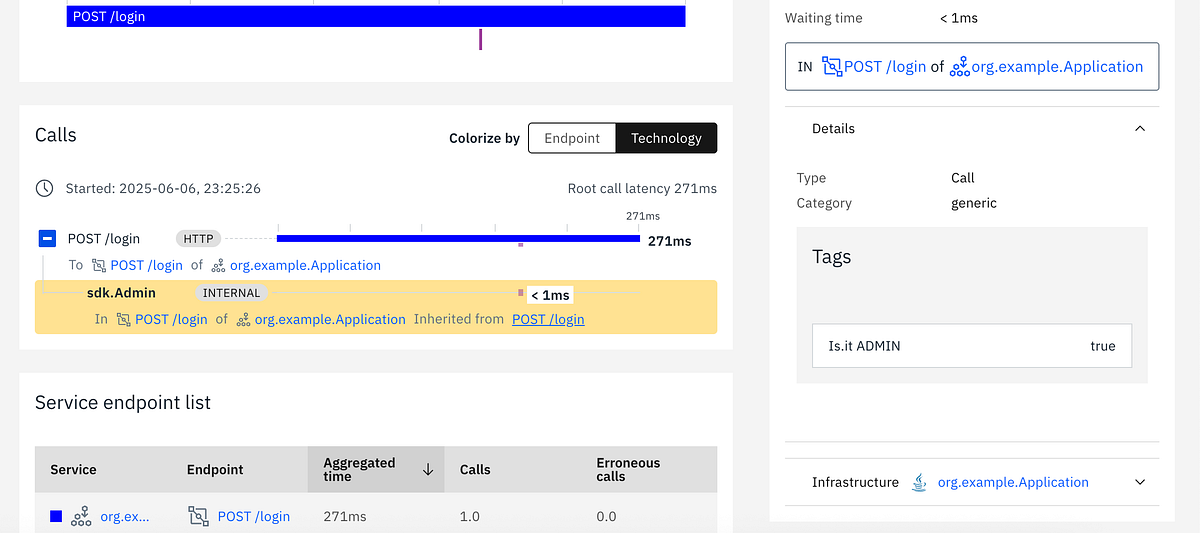Click the Call Type value
Viewport: 1200px width, 533px height.
coord(963,178)
